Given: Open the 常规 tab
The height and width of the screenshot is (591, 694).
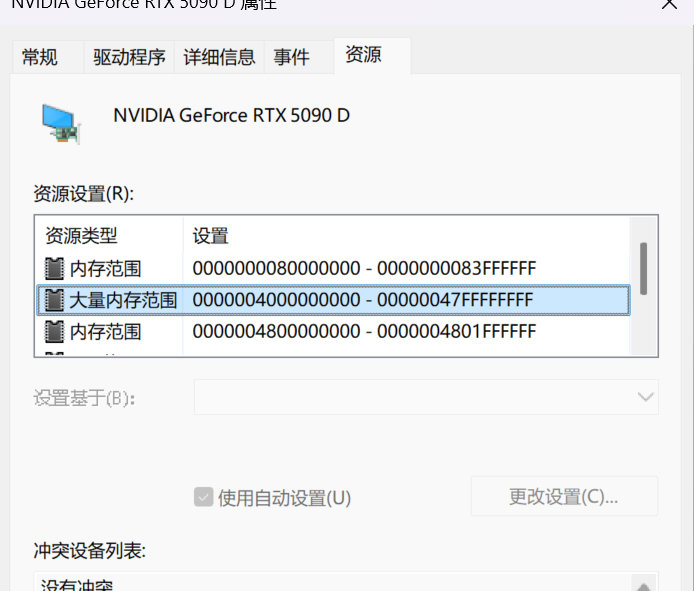Looking at the screenshot, I should [48, 57].
